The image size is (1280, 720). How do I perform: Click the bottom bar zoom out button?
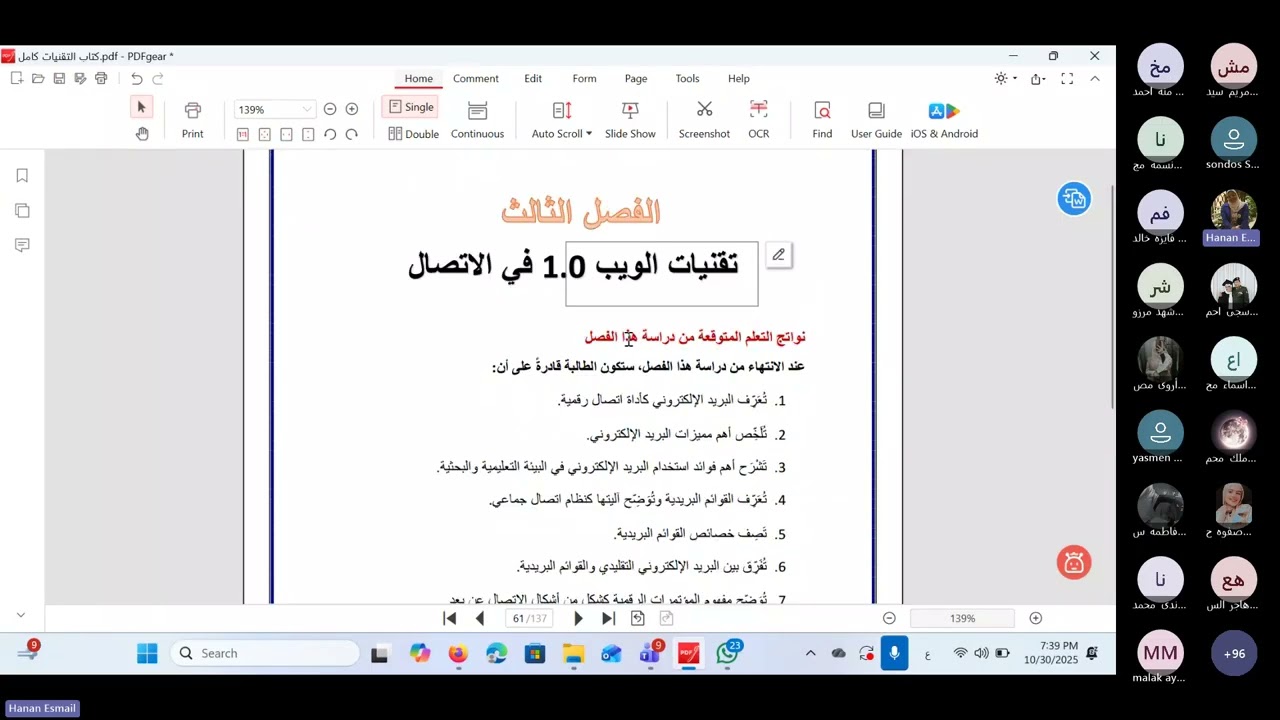[889, 619]
